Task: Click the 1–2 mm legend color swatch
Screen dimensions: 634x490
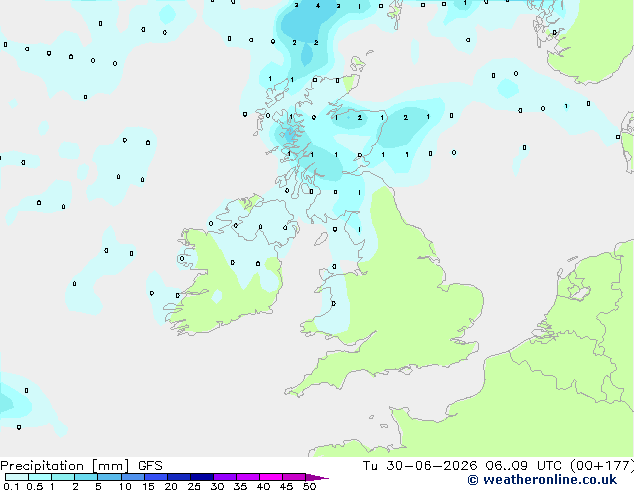Action: [63, 477]
